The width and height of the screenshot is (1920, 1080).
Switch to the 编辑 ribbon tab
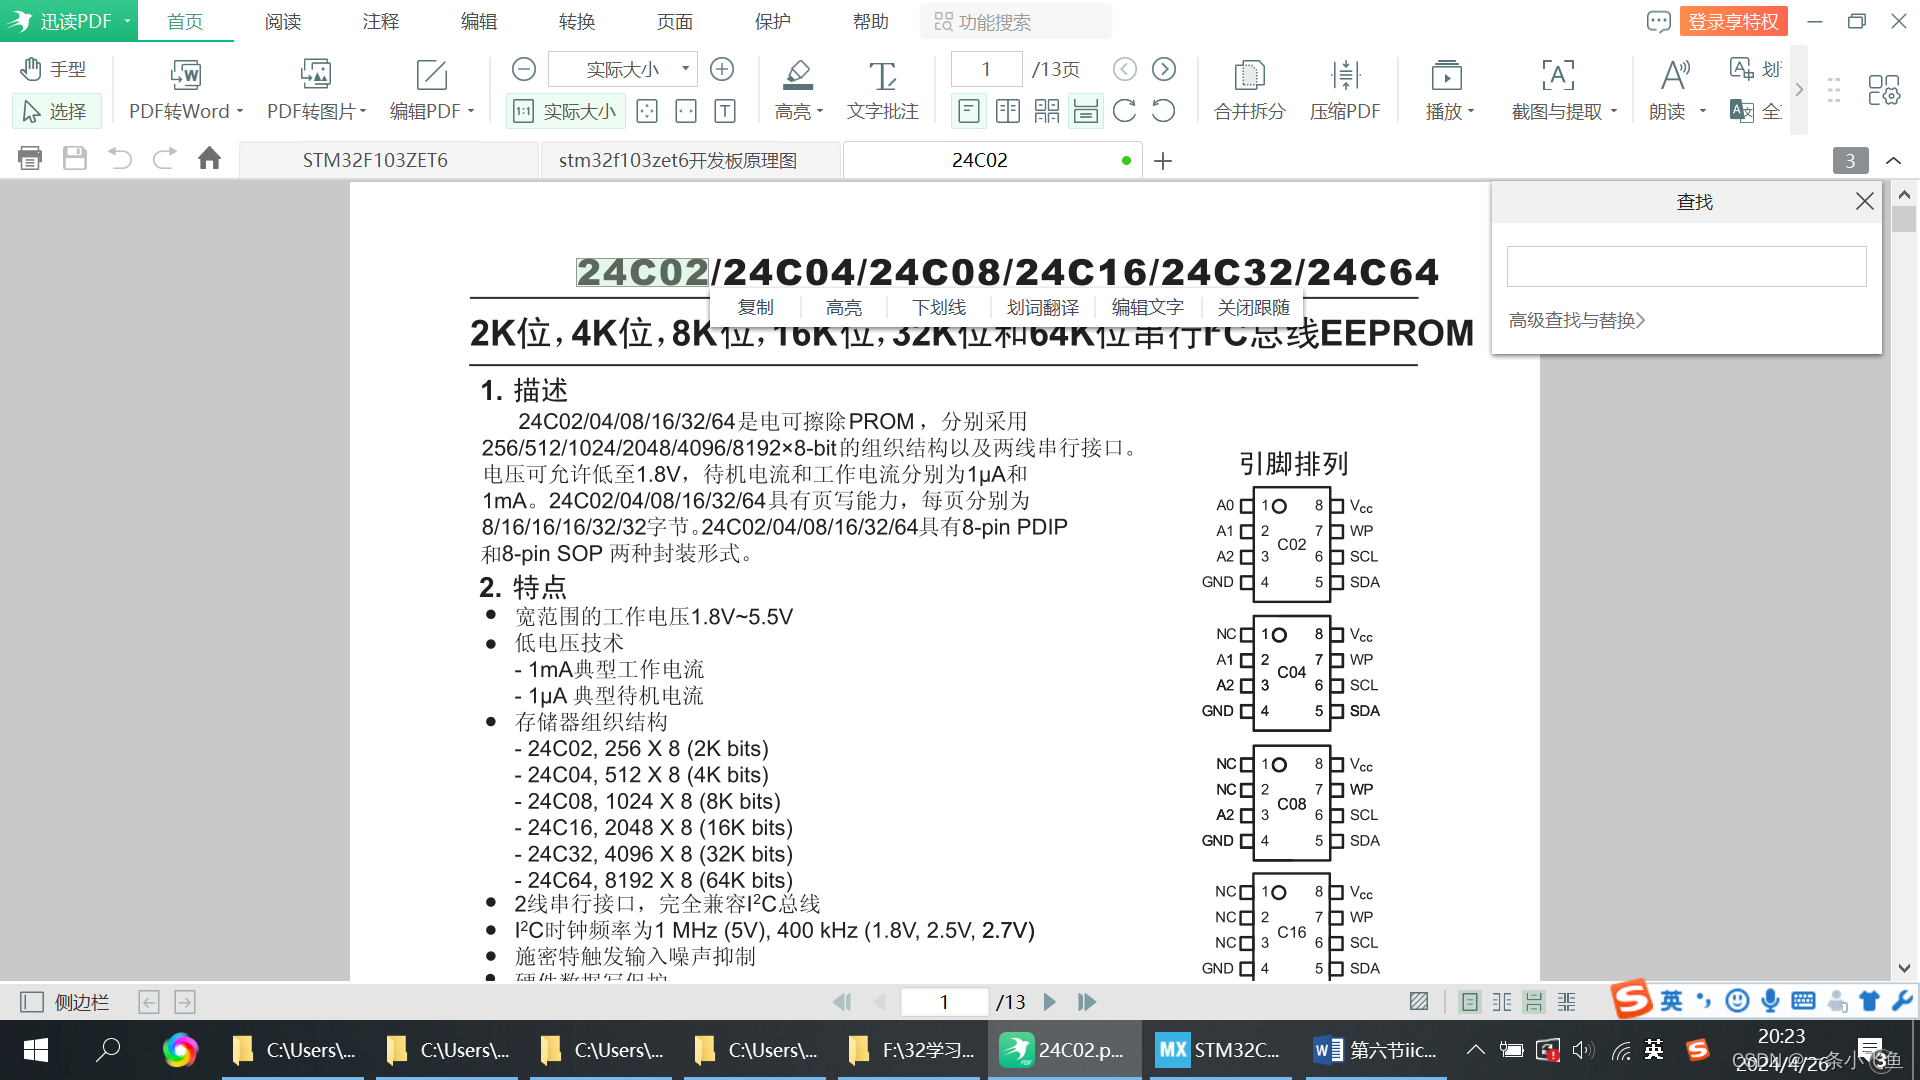[x=477, y=21]
